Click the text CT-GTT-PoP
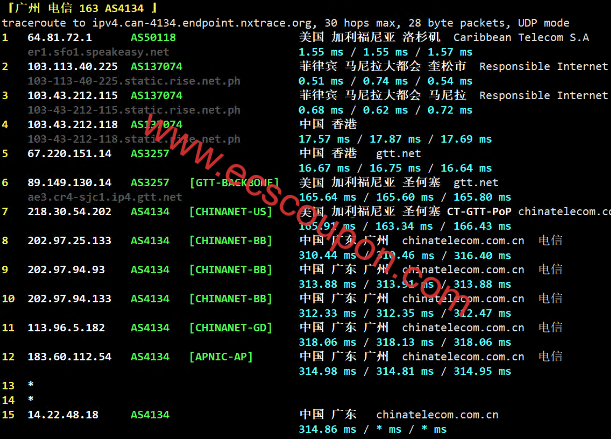This screenshot has width=611, height=439. [479, 212]
